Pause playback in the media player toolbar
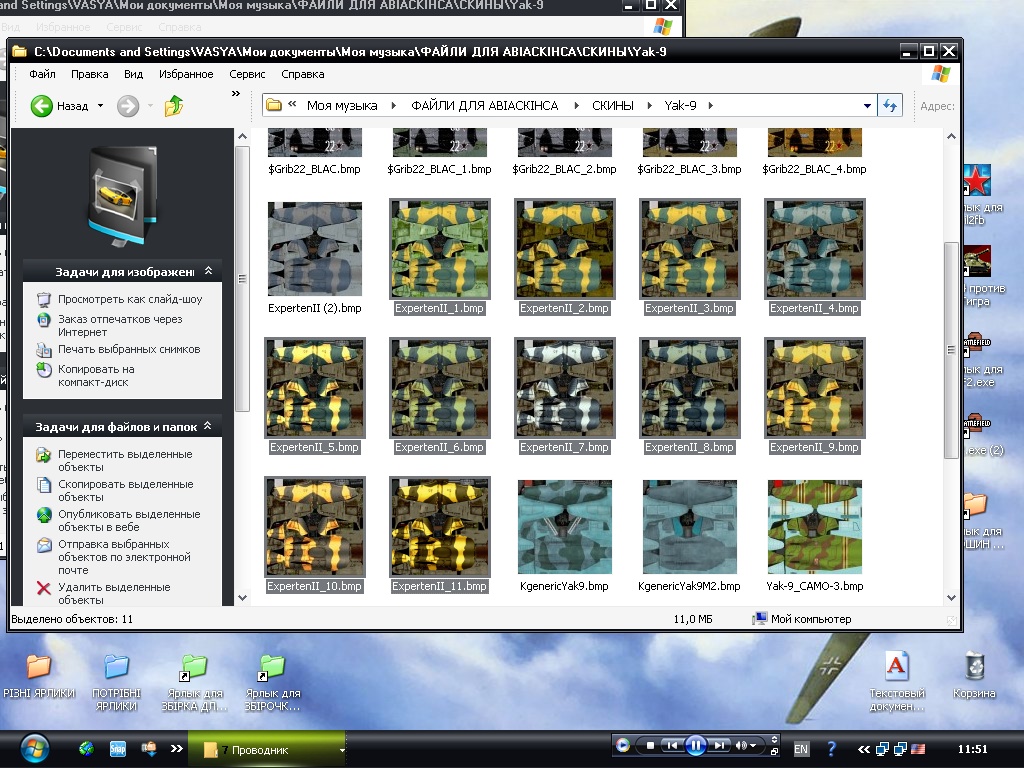Viewport: 1024px width, 768px height. click(696, 745)
